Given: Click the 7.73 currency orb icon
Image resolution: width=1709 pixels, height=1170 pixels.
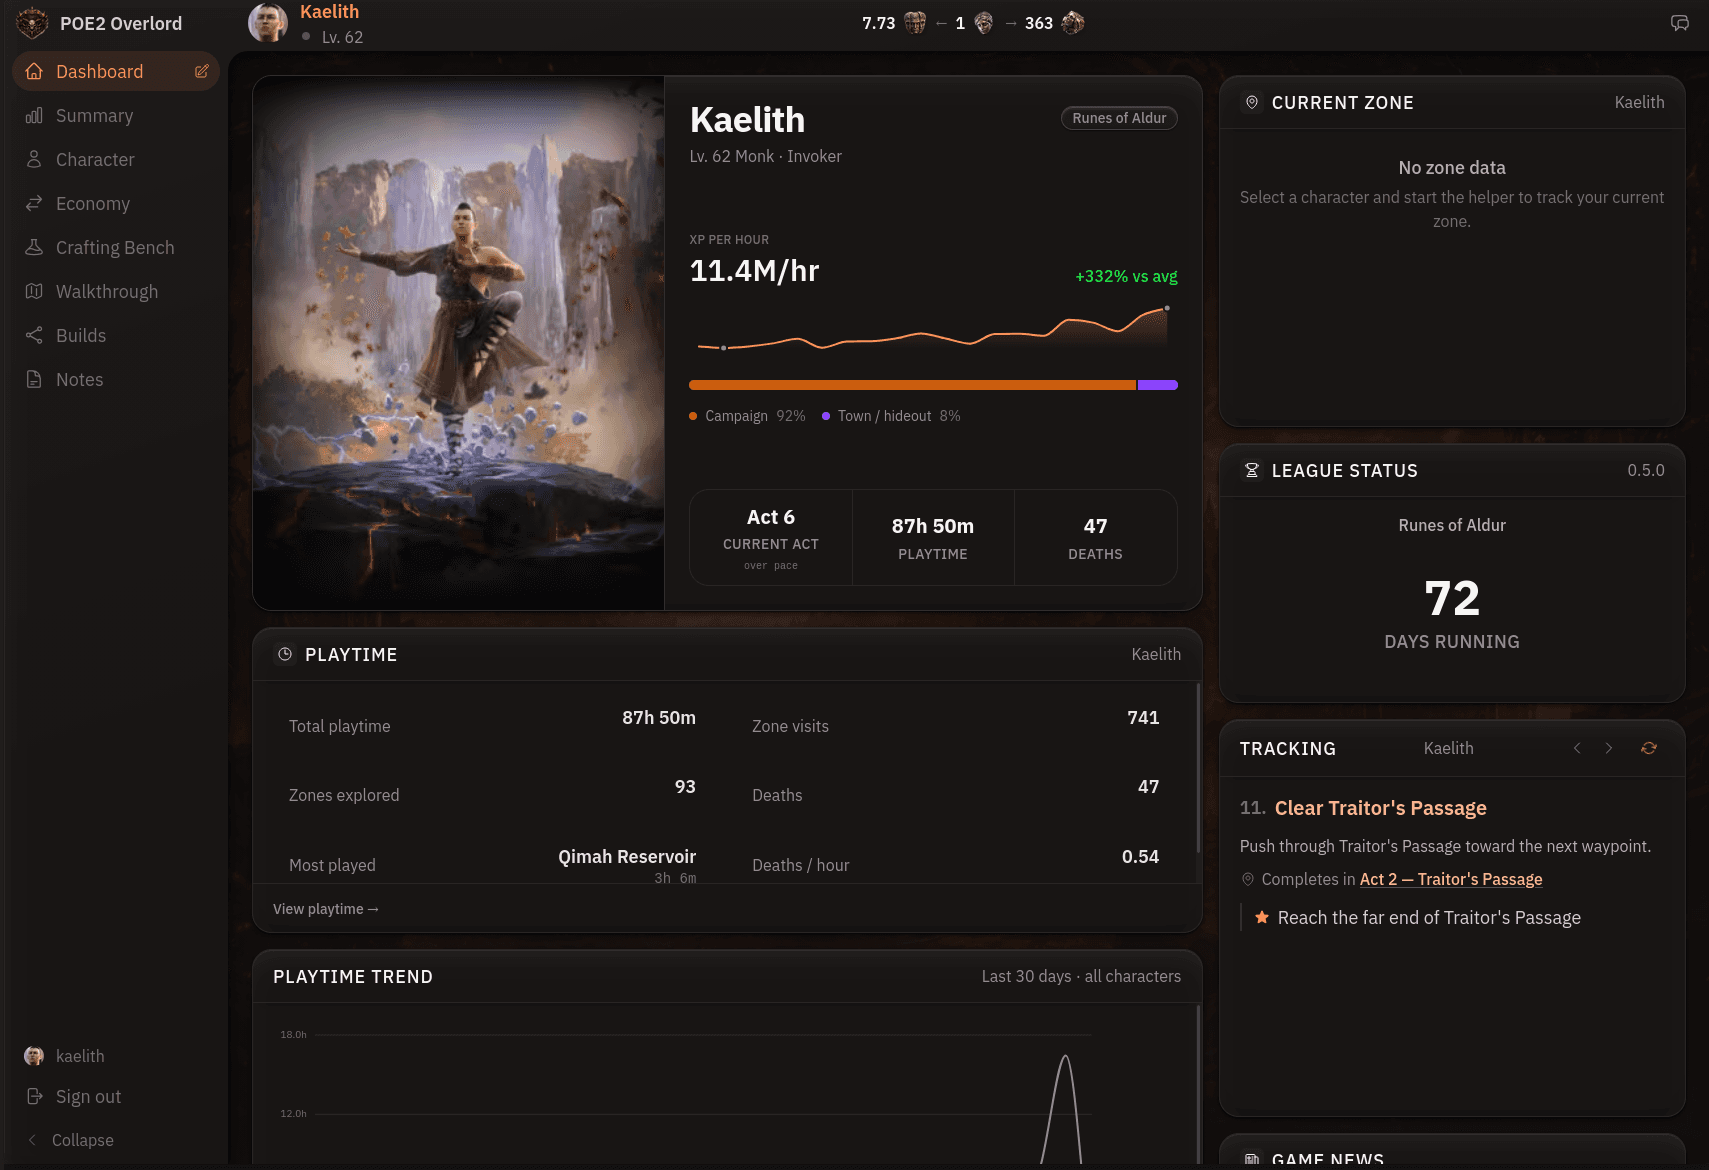Looking at the screenshot, I should pyautogui.click(x=915, y=22).
